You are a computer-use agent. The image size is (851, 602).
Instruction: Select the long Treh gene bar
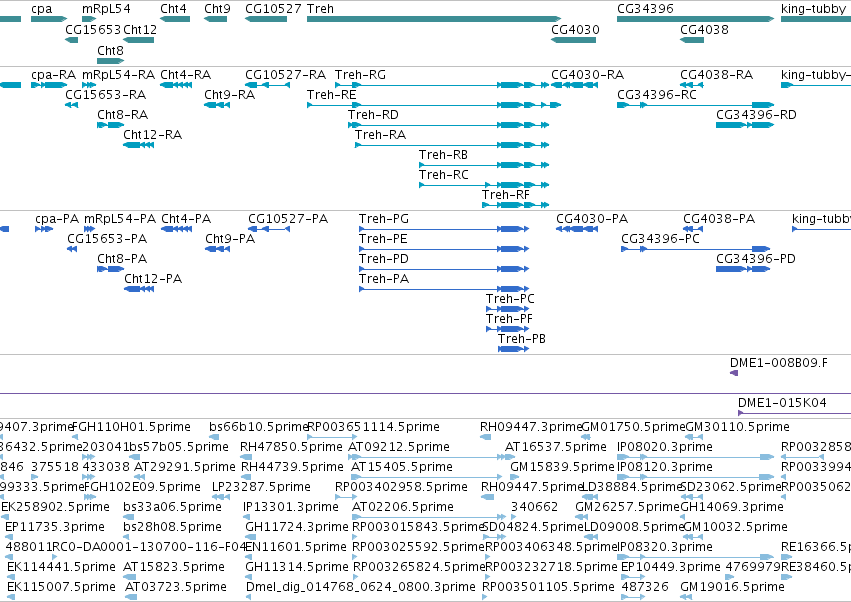coord(434,19)
